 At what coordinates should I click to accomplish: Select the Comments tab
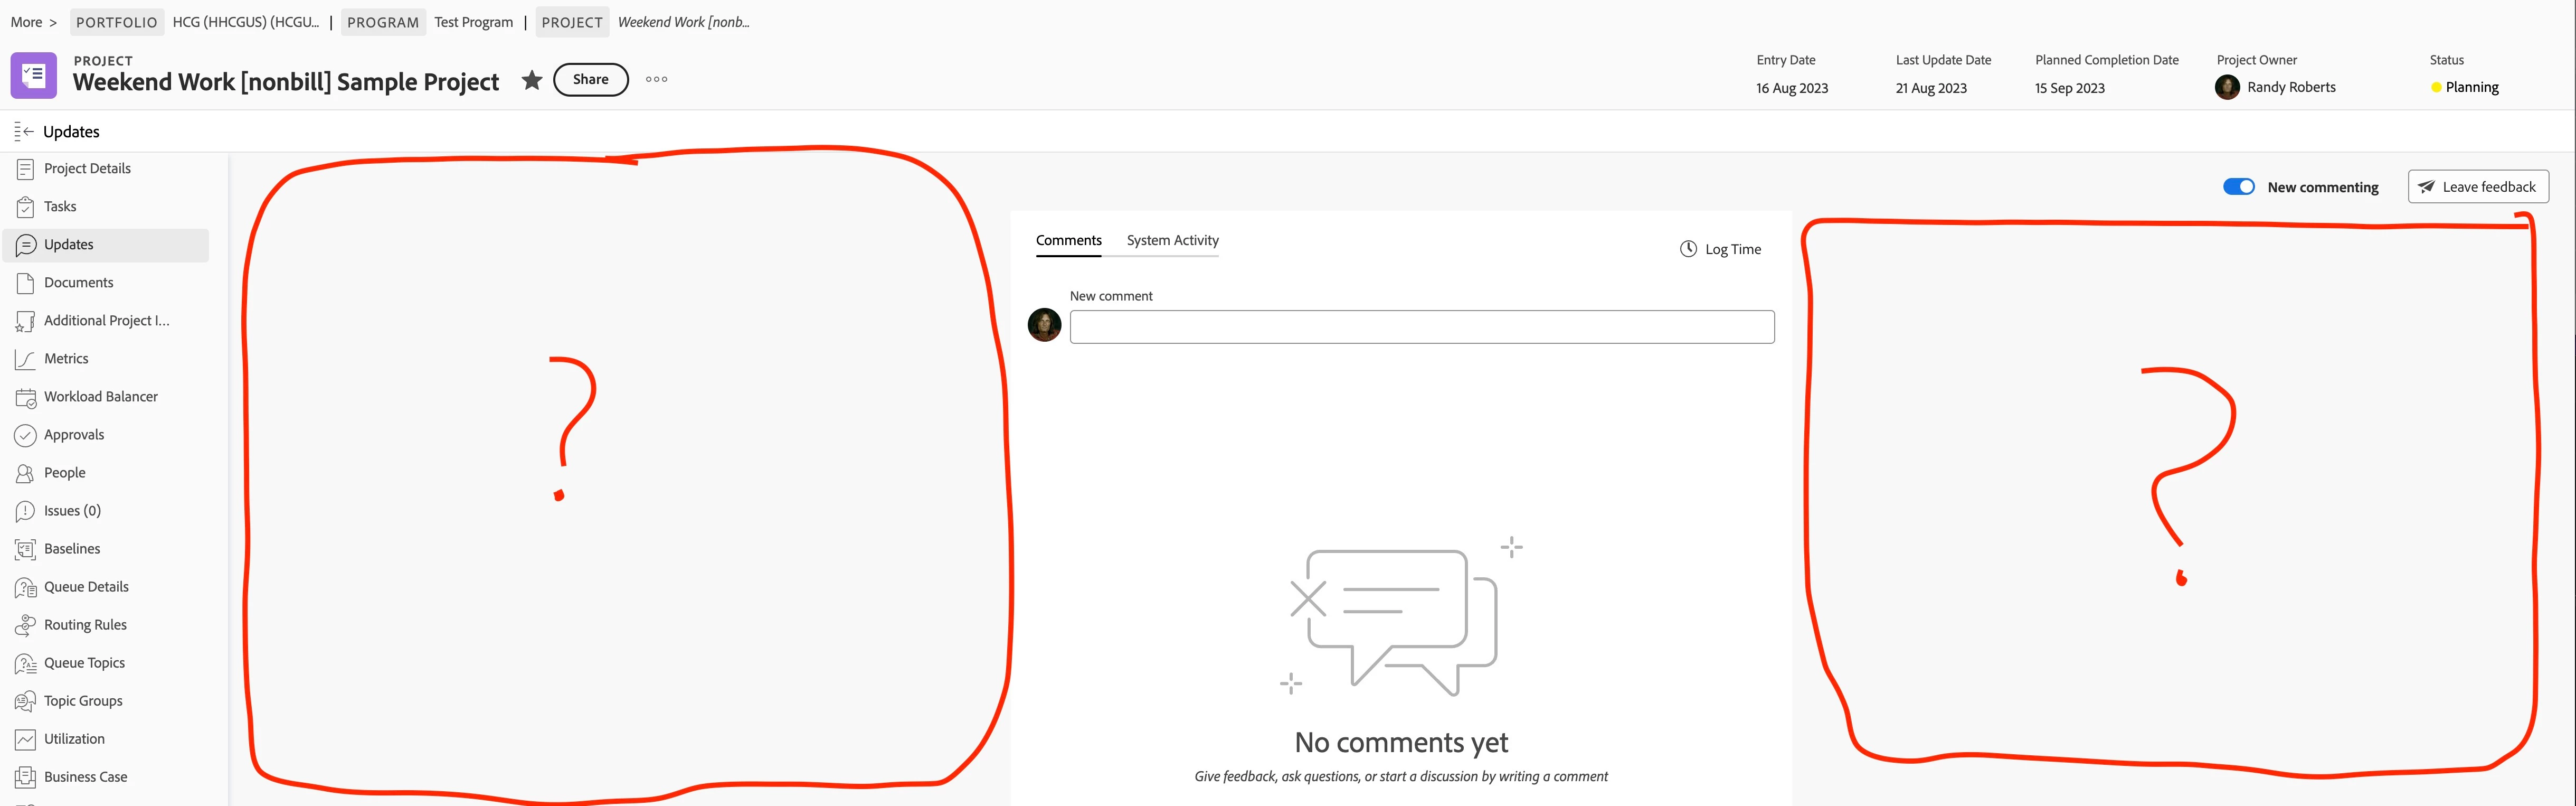[x=1068, y=240]
